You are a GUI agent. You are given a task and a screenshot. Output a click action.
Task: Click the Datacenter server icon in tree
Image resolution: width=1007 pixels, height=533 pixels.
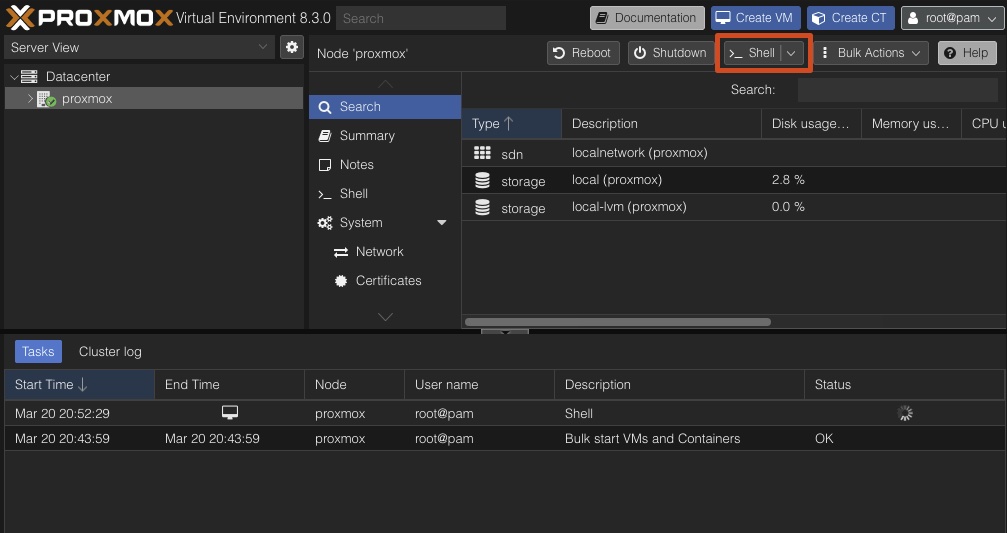(x=29, y=76)
